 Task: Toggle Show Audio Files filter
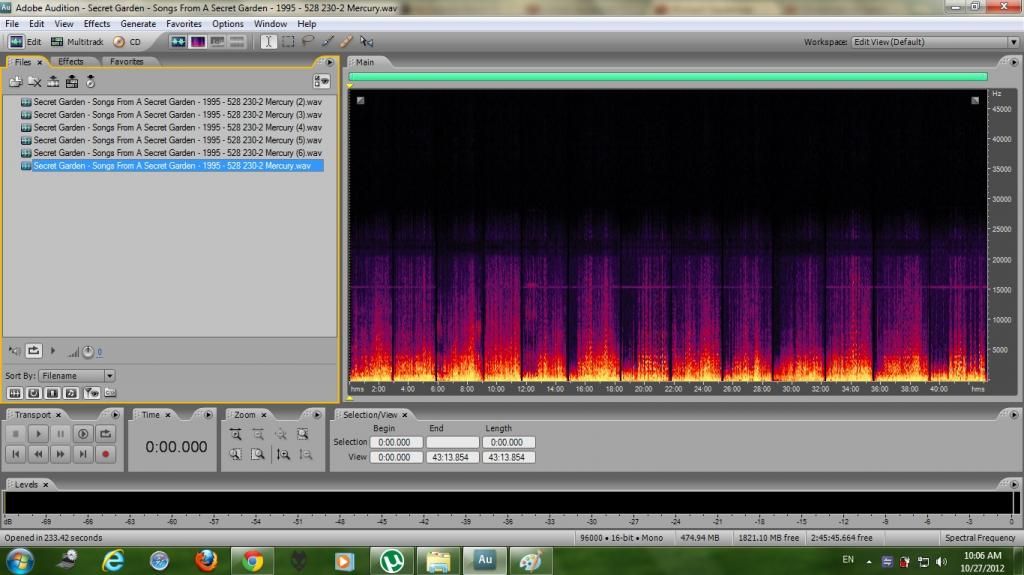click(x=14, y=393)
